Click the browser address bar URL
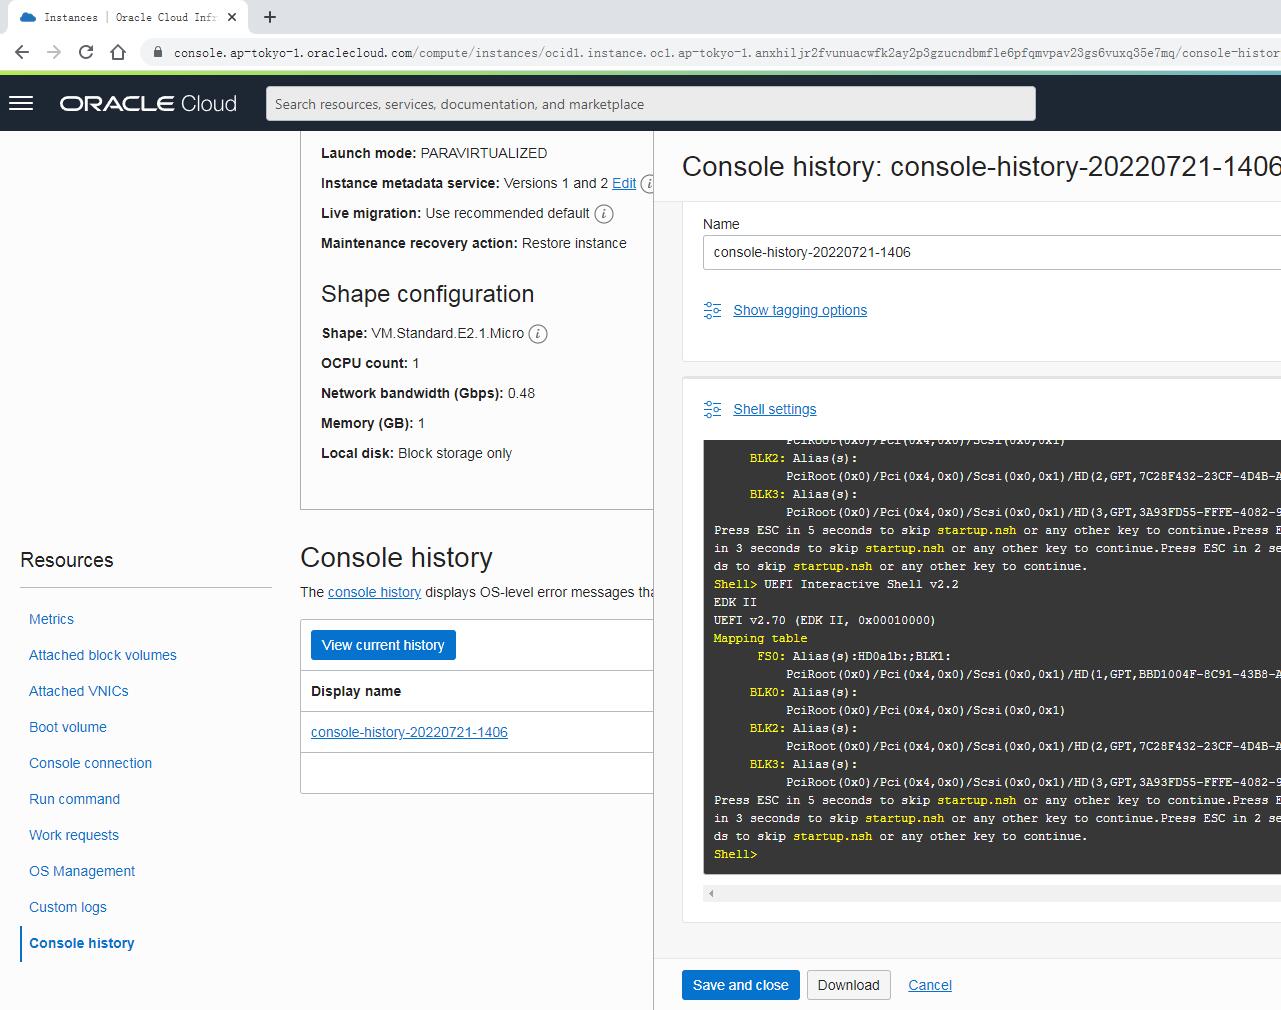 click(726, 52)
